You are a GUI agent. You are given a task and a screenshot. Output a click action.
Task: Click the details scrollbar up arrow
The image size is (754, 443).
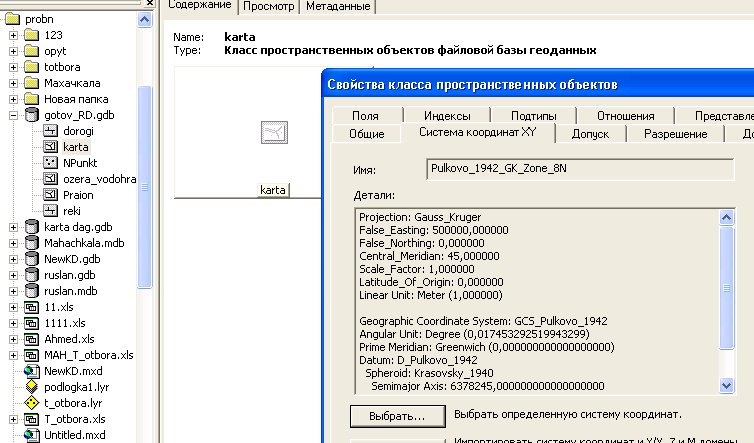pyautogui.click(x=727, y=217)
